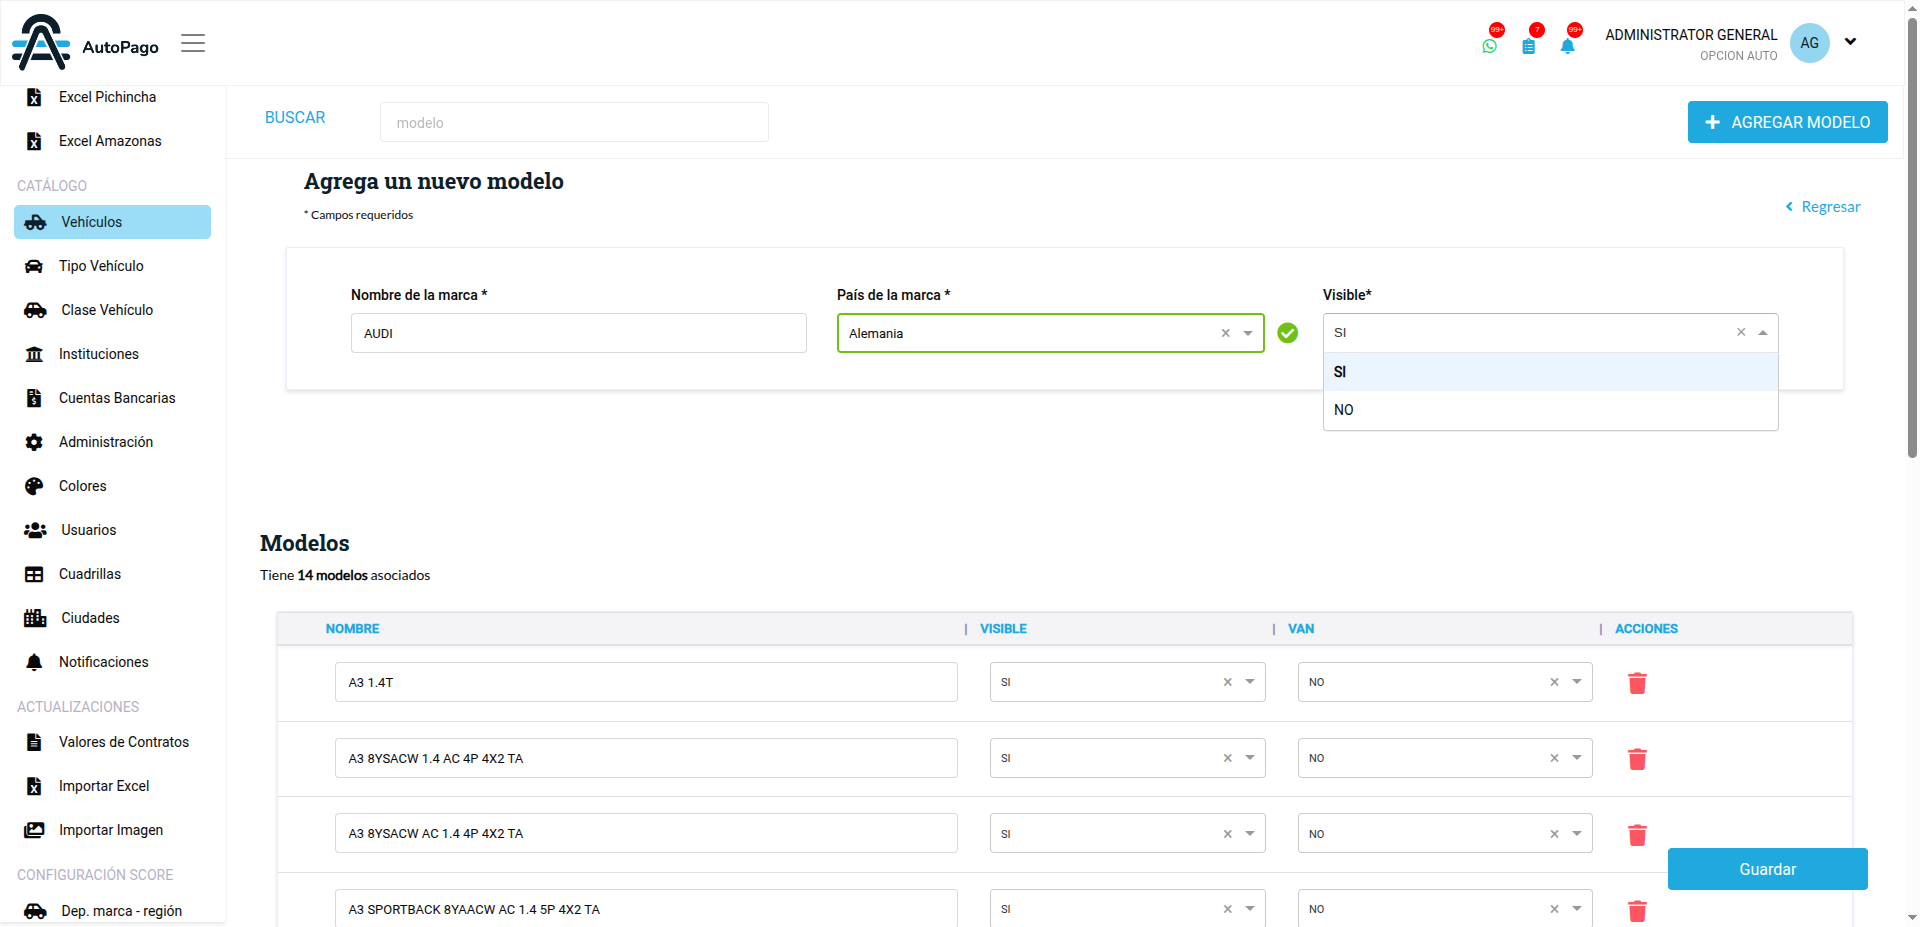The height and width of the screenshot is (927, 1920).
Task: Click the AG user avatar
Action: coord(1809,43)
